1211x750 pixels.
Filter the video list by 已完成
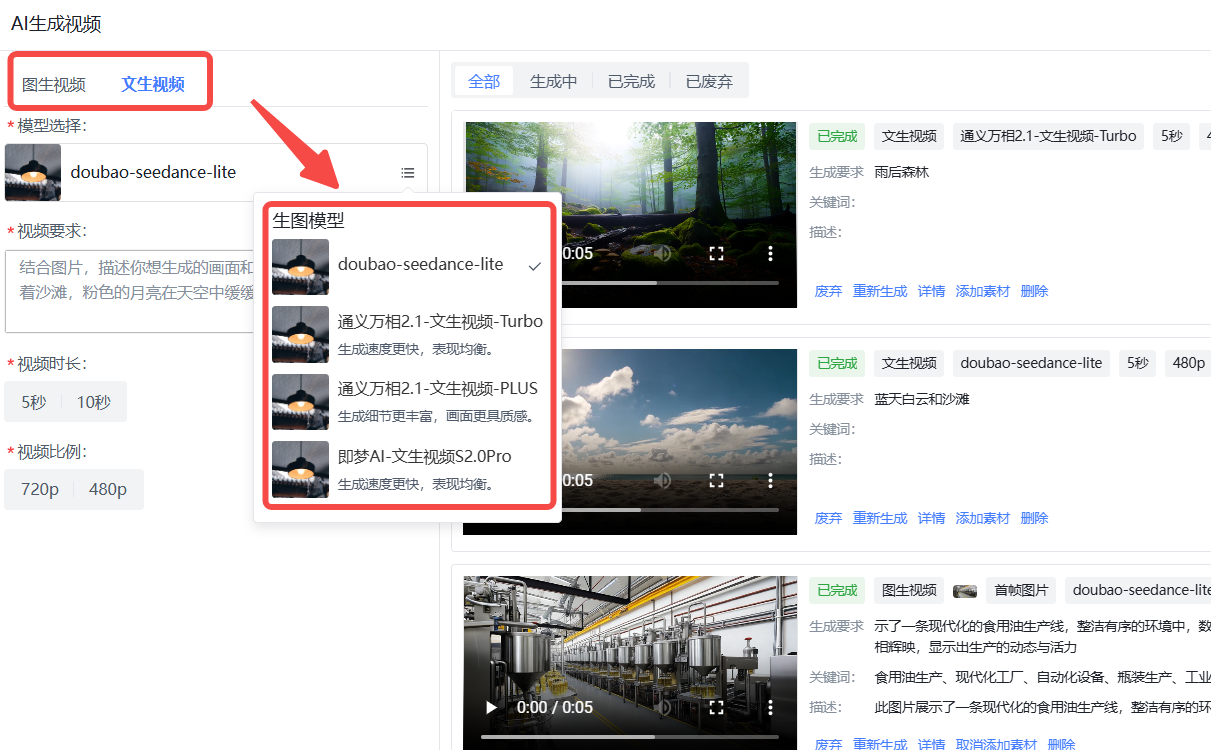click(x=631, y=82)
